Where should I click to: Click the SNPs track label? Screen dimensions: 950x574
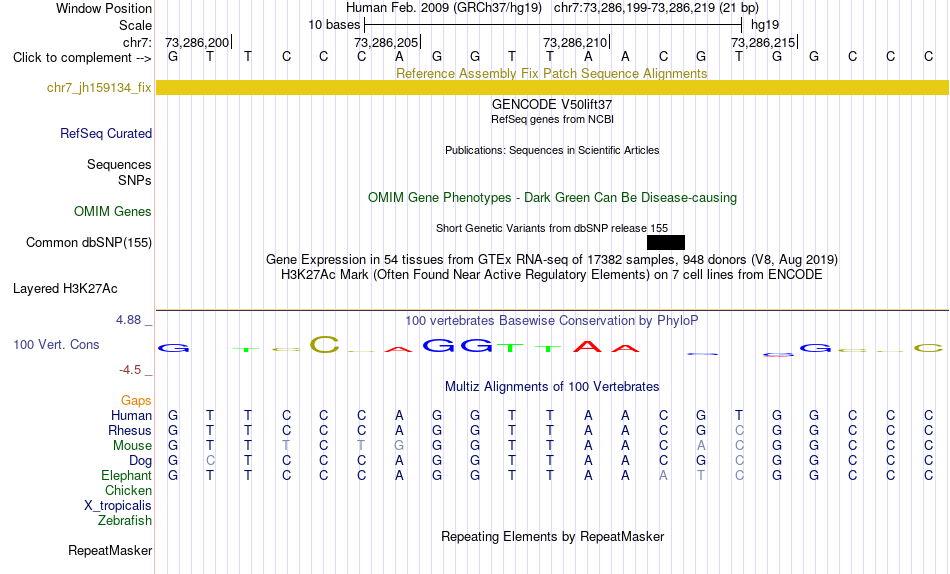click(x=135, y=181)
